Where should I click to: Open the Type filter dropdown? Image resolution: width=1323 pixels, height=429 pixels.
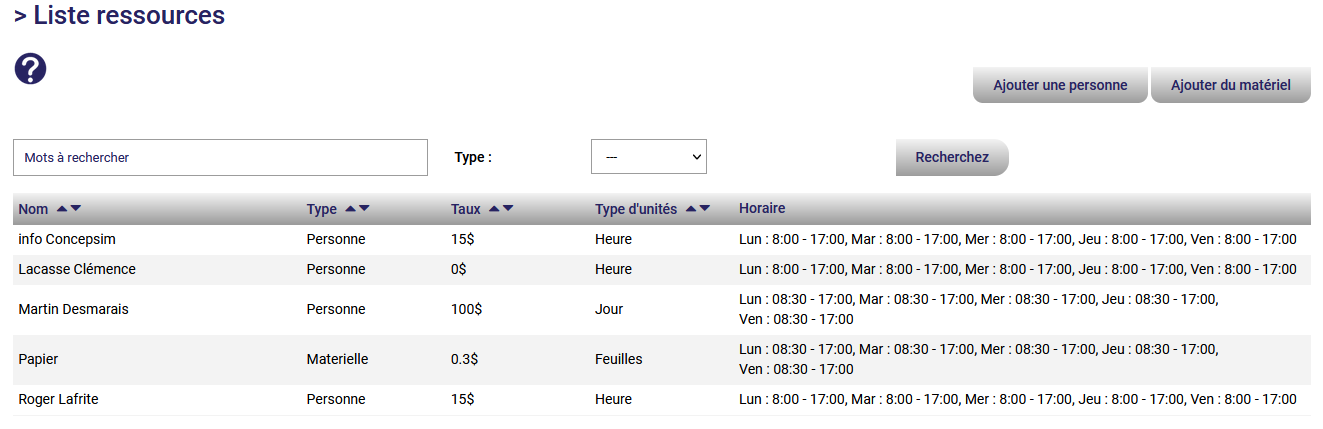648,157
